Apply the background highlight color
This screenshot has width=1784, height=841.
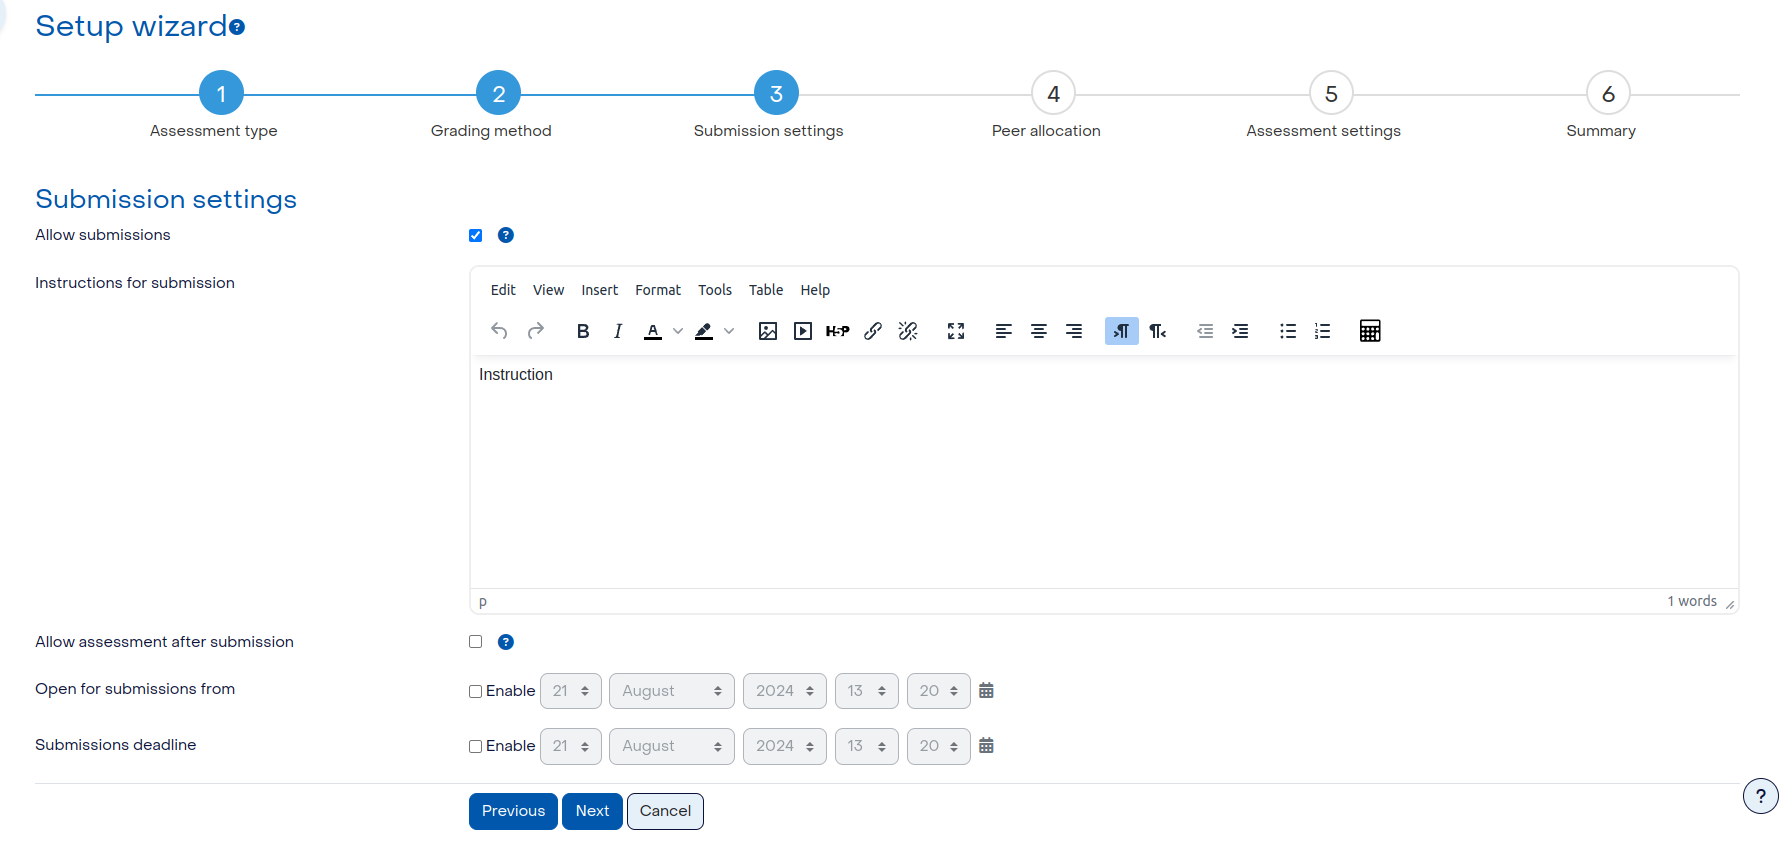tap(704, 331)
